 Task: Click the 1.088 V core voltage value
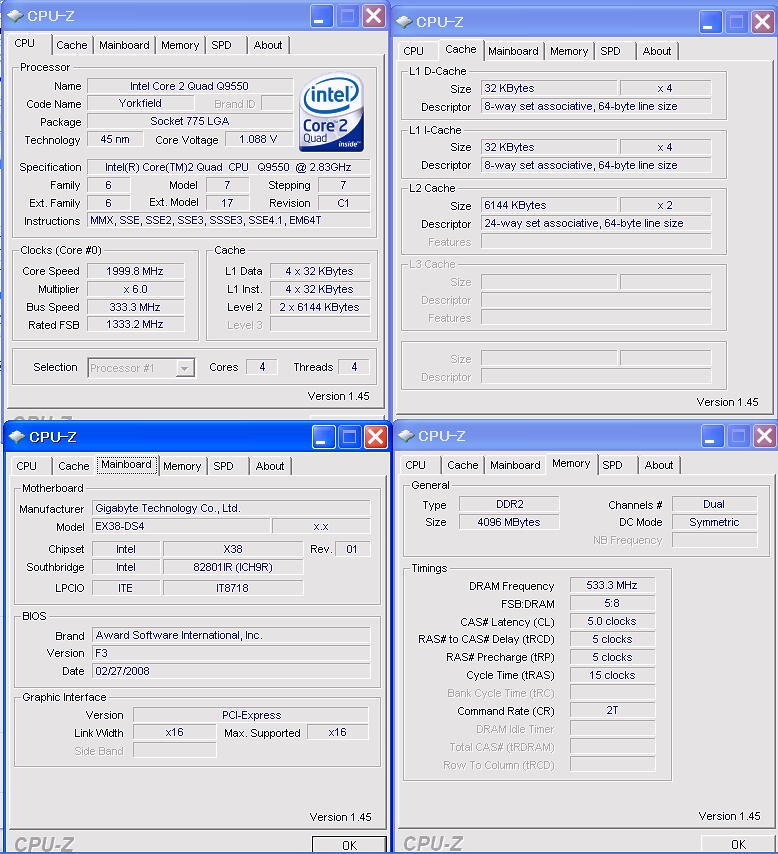[x=258, y=139]
